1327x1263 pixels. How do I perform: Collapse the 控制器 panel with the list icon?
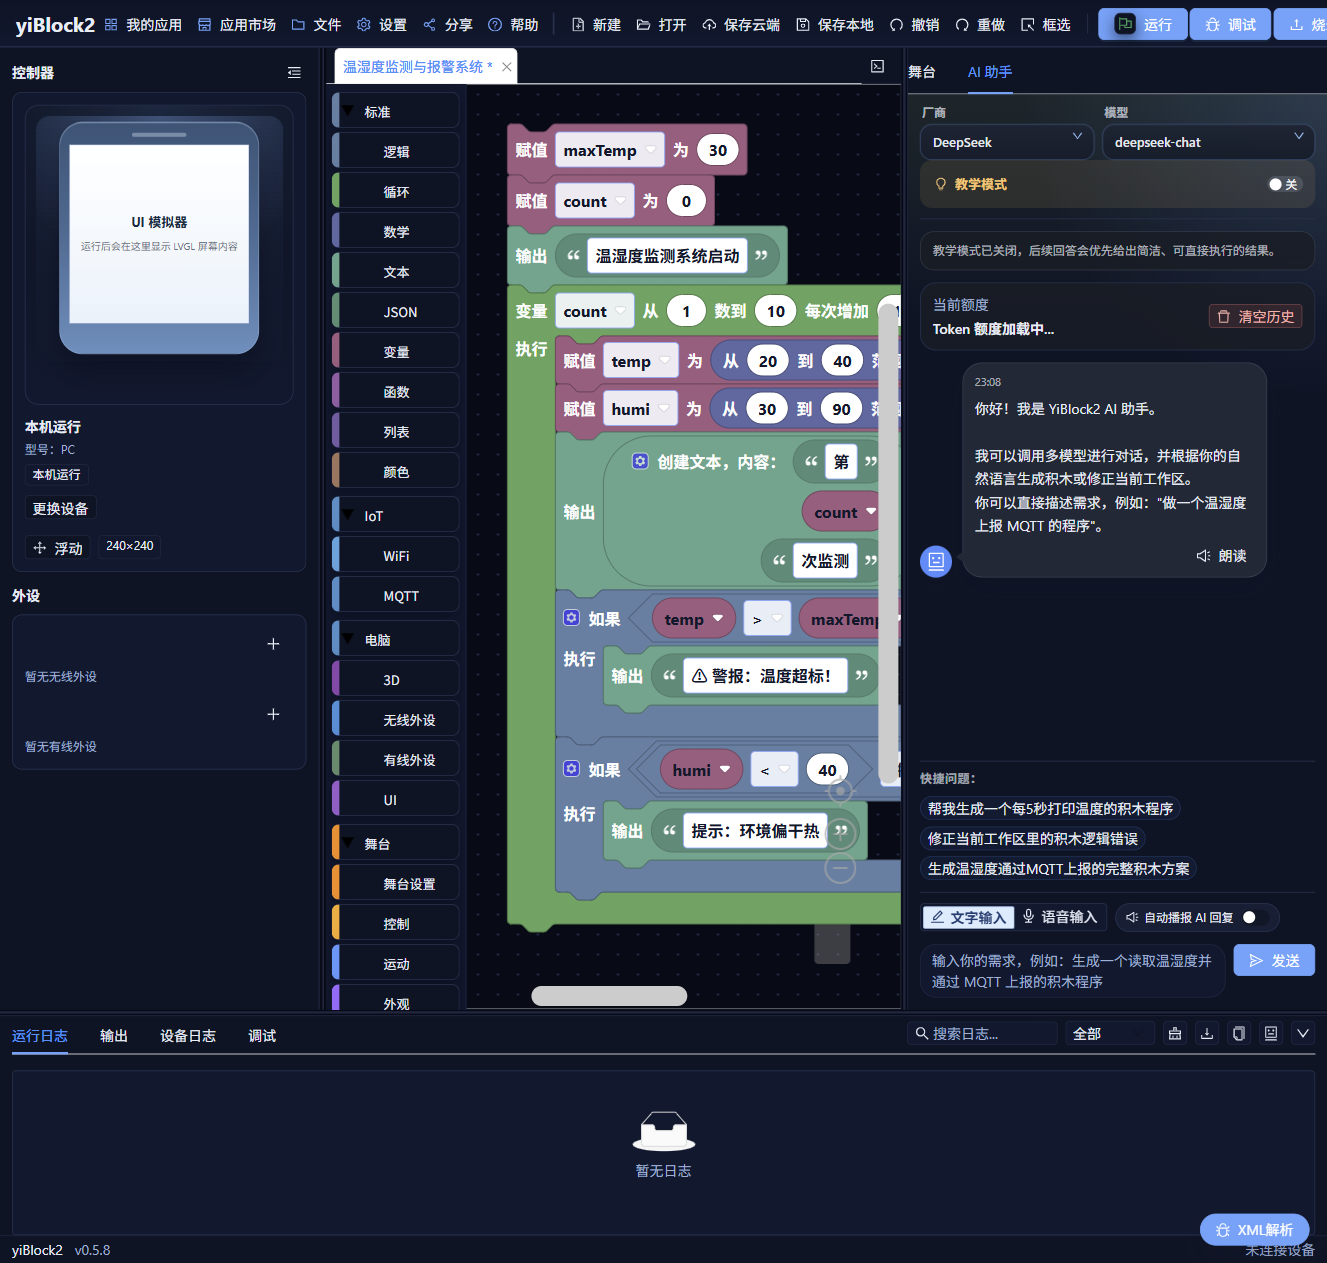294,72
